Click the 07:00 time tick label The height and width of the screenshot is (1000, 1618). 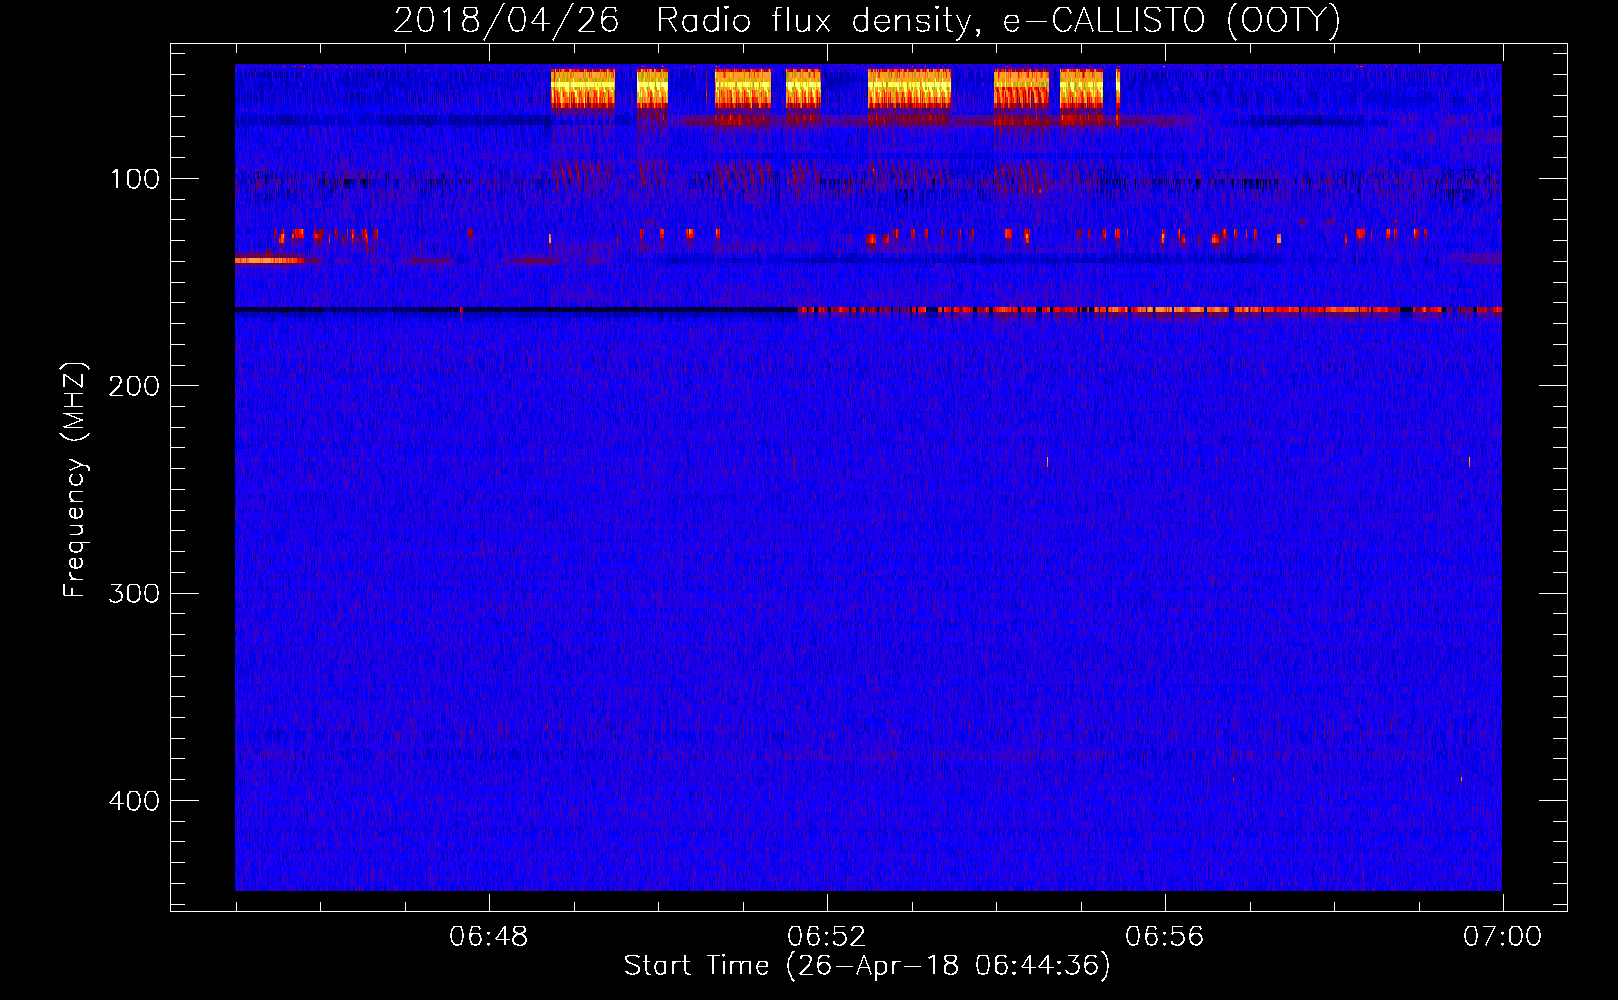1502,937
